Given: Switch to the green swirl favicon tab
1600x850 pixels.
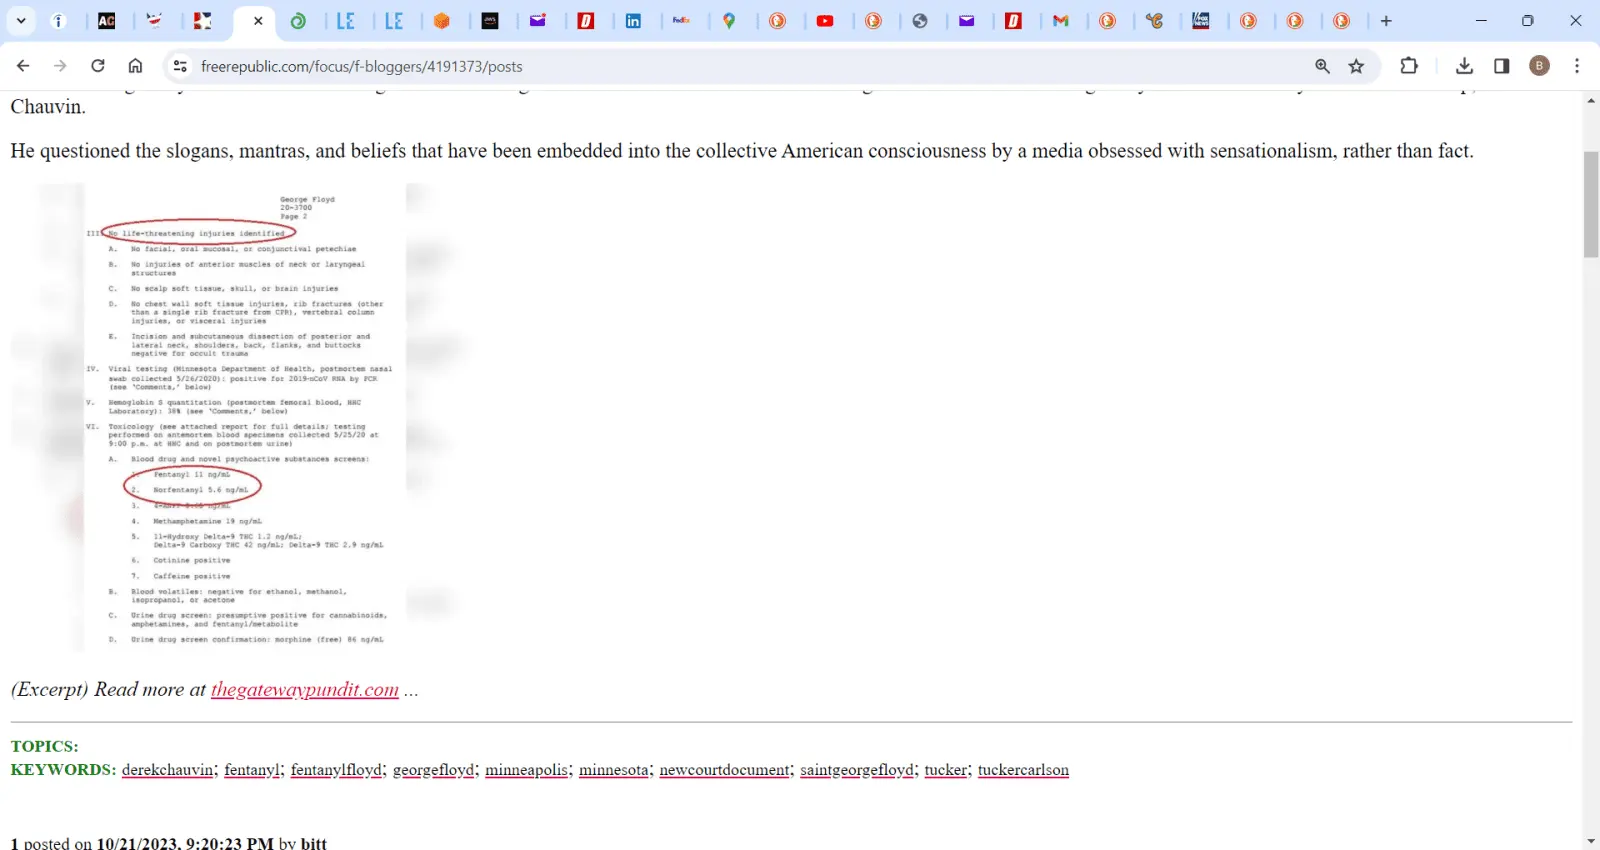Looking at the screenshot, I should point(298,21).
